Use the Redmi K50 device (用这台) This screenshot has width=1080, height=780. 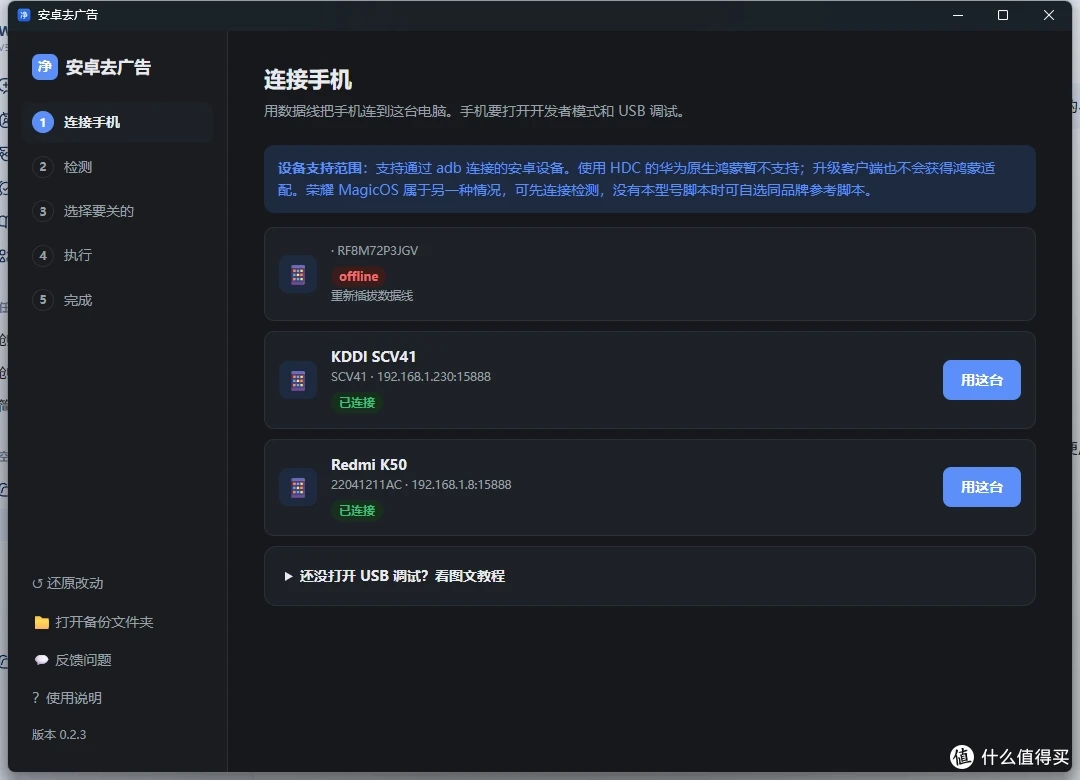click(982, 487)
